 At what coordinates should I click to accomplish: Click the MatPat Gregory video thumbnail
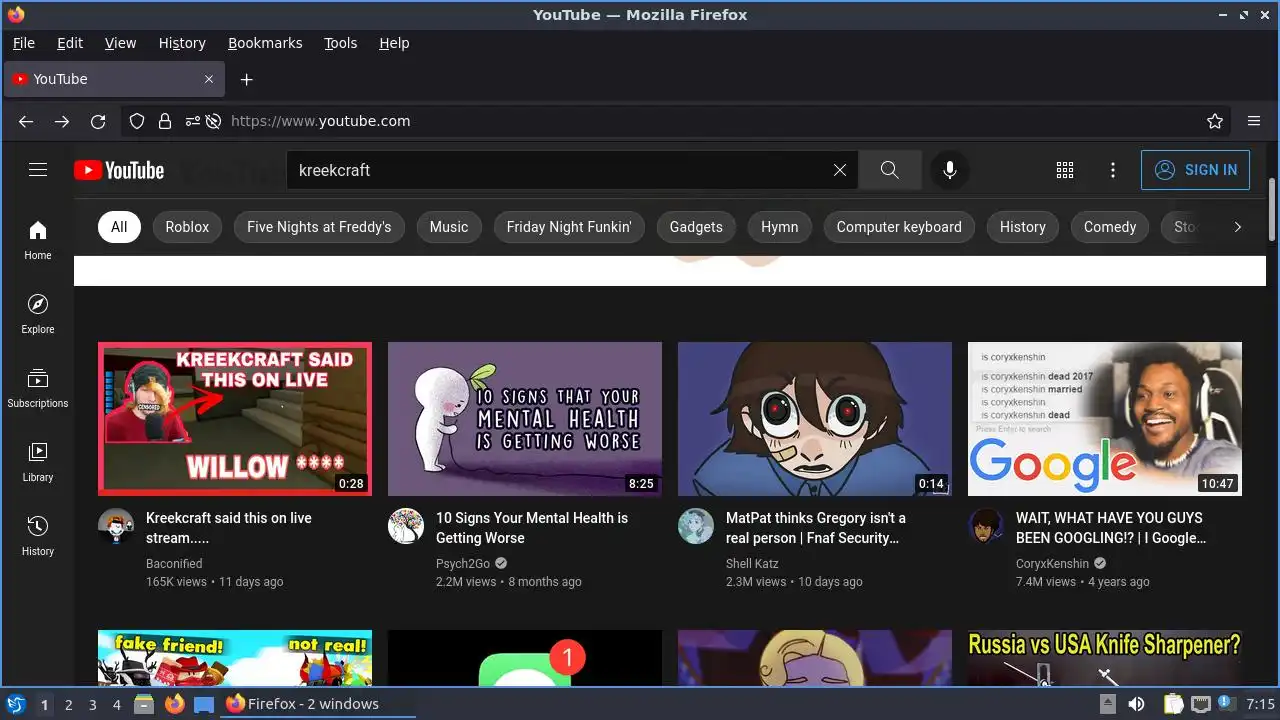tap(815, 419)
